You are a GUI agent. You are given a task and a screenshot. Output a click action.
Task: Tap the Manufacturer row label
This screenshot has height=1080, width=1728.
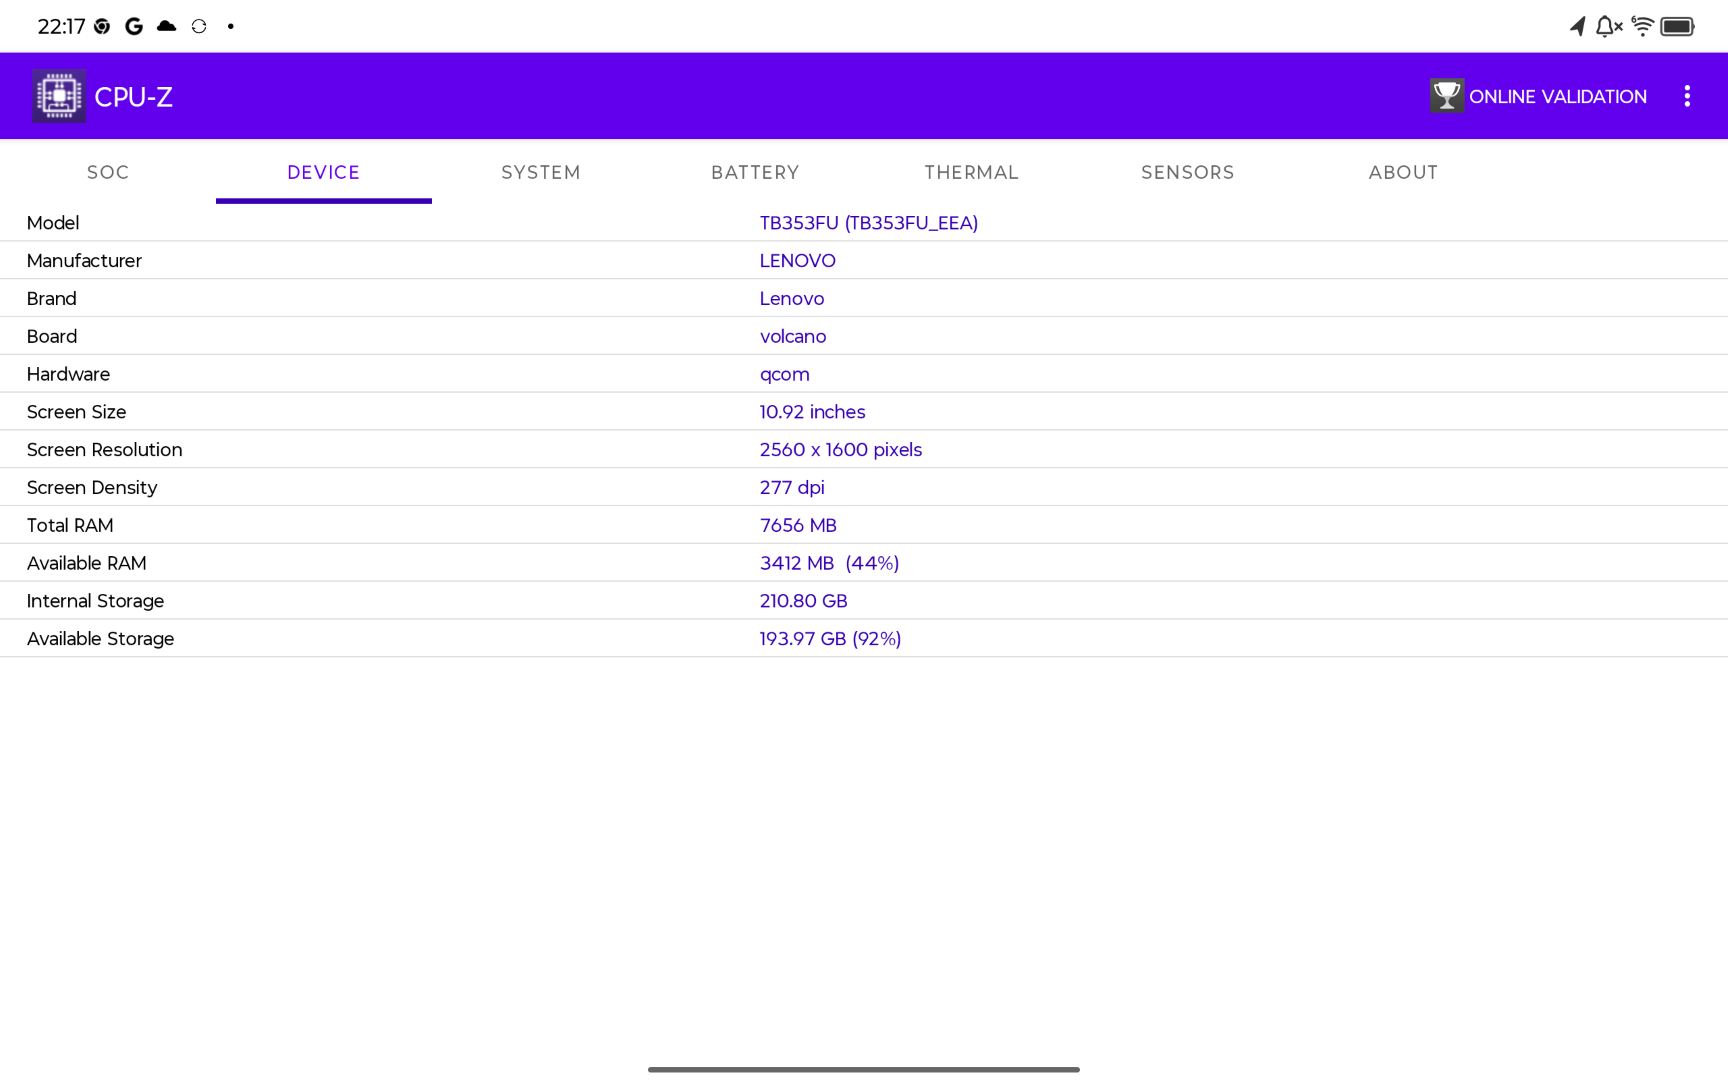84,261
